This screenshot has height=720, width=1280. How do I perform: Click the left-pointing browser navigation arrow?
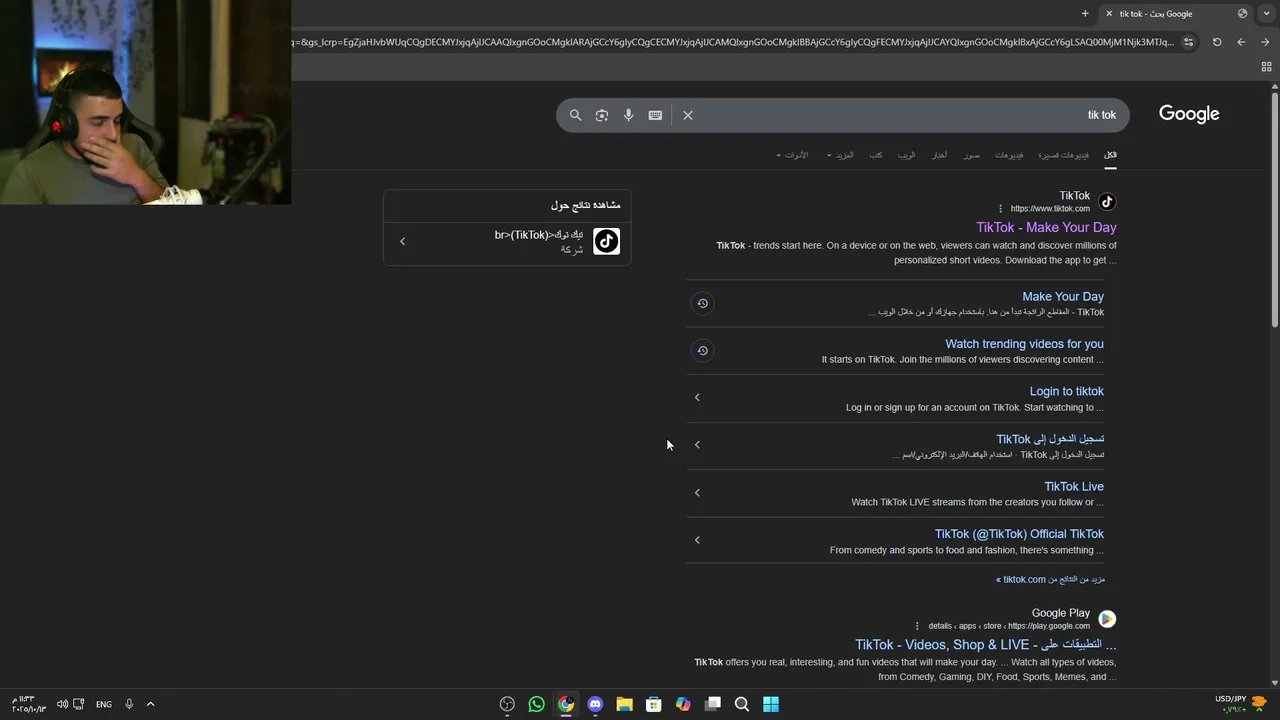(1241, 42)
